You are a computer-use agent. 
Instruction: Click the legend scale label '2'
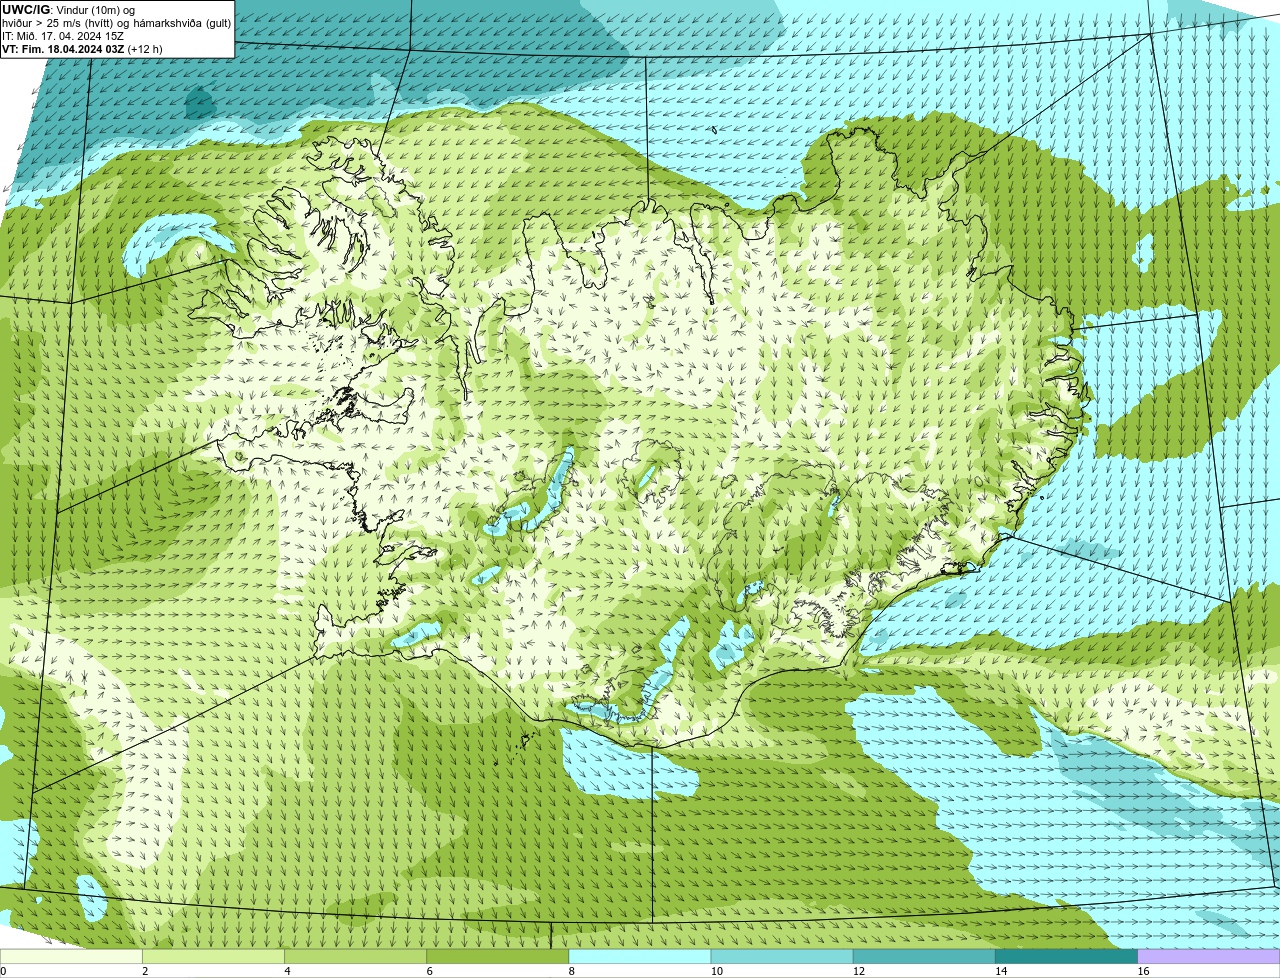click(x=145, y=971)
